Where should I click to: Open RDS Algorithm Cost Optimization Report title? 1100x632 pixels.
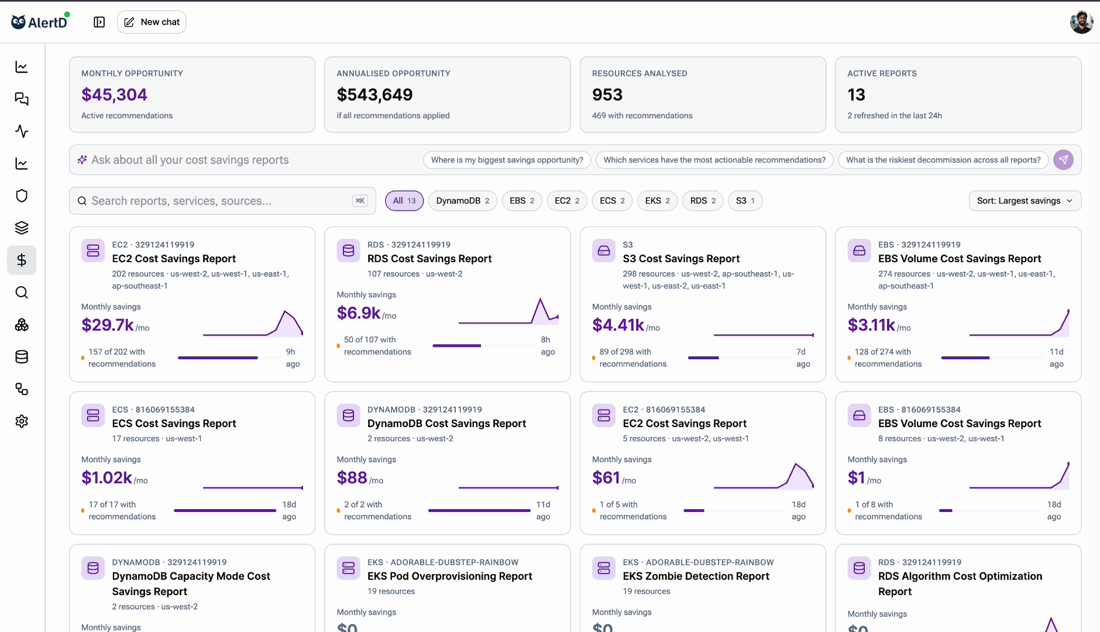[960, 584]
